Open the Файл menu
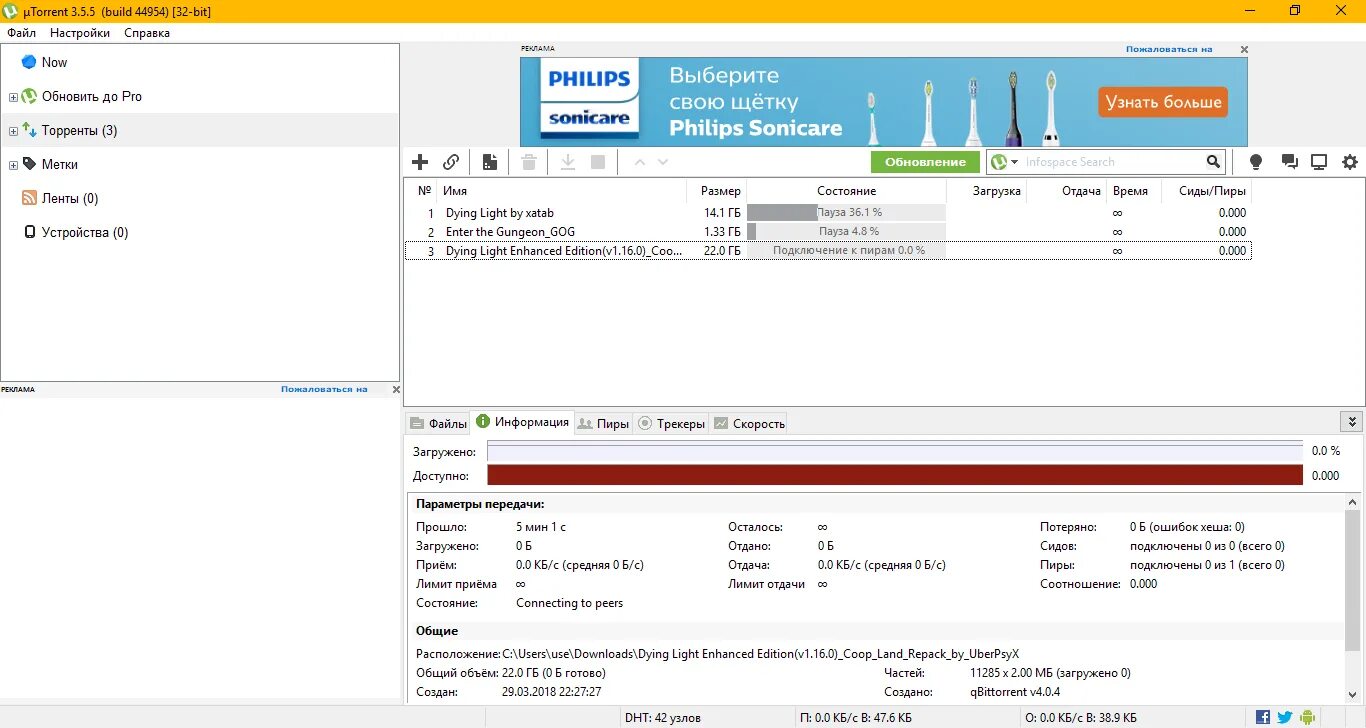Image resolution: width=1366 pixels, height=728 pixels. point(21,33)
